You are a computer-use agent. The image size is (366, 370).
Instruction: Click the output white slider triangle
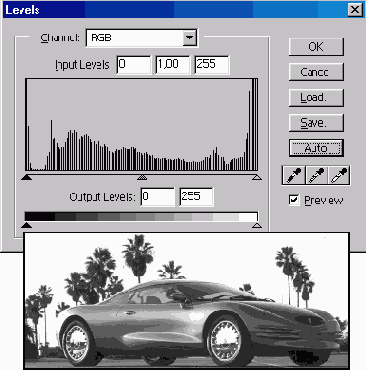256,225
